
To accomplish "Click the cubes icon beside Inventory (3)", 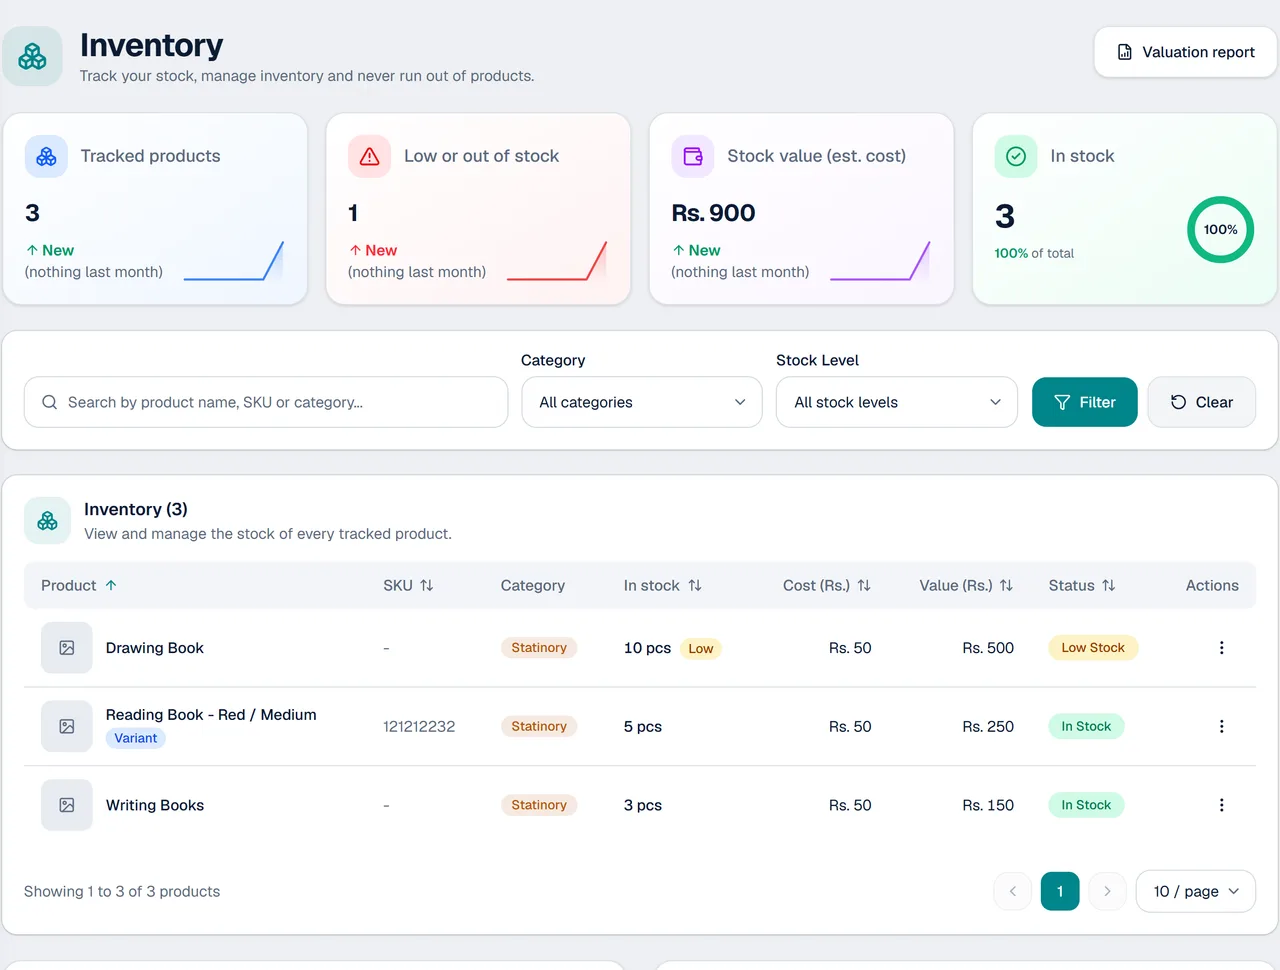I will click(47, 521).
